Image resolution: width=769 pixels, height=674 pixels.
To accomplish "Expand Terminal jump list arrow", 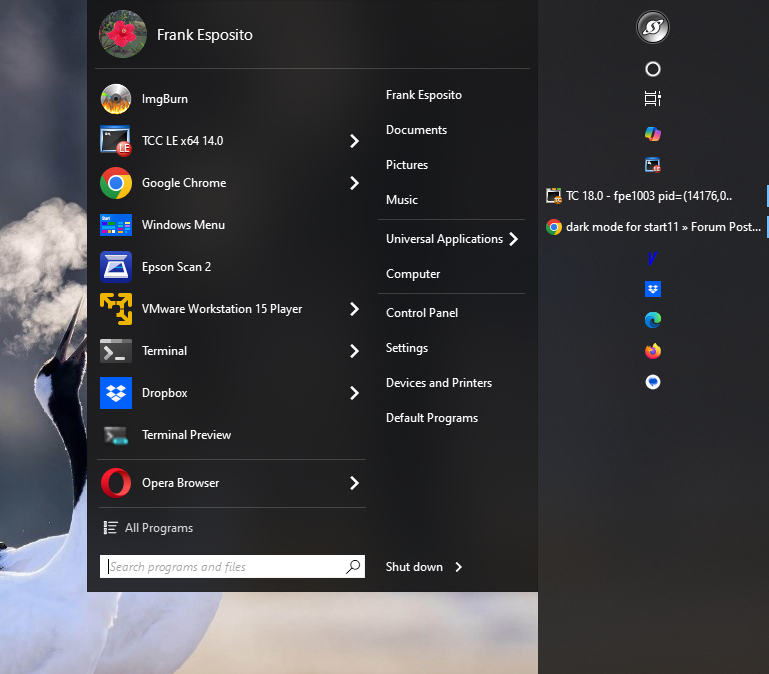I will point(355,351).
